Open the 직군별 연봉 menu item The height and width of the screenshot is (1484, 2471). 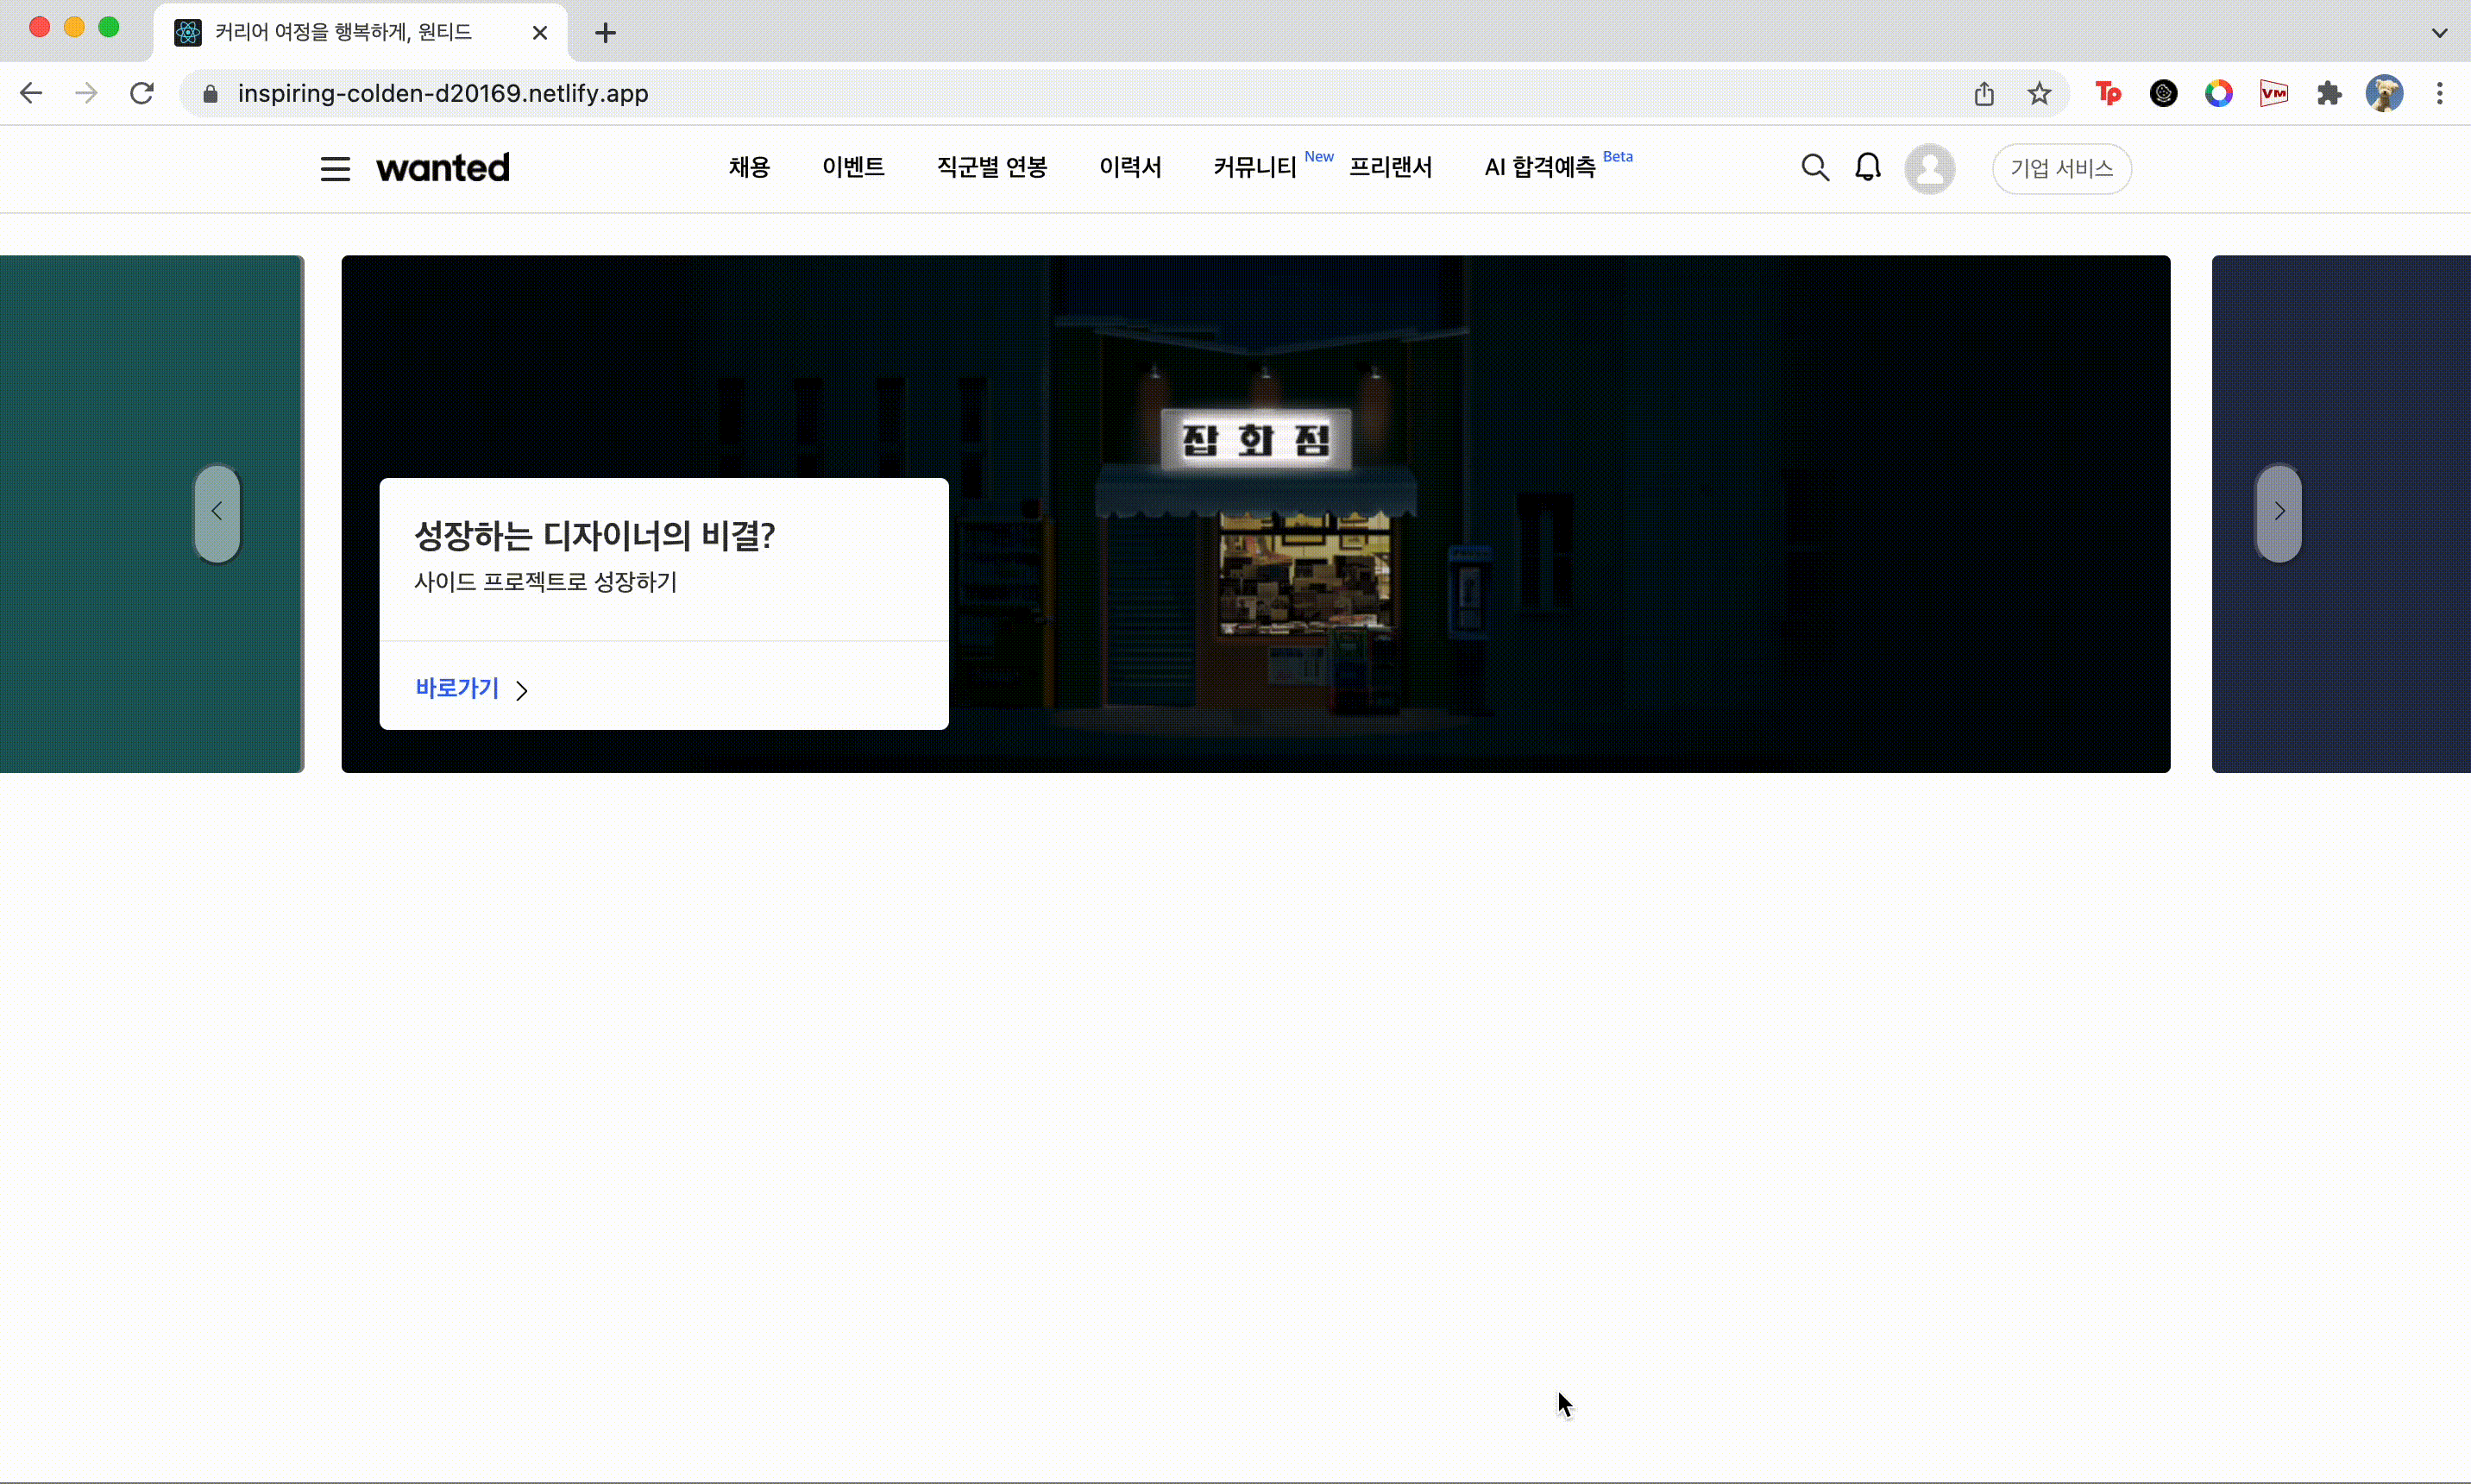pyautogui.click(x=991, y=168)
